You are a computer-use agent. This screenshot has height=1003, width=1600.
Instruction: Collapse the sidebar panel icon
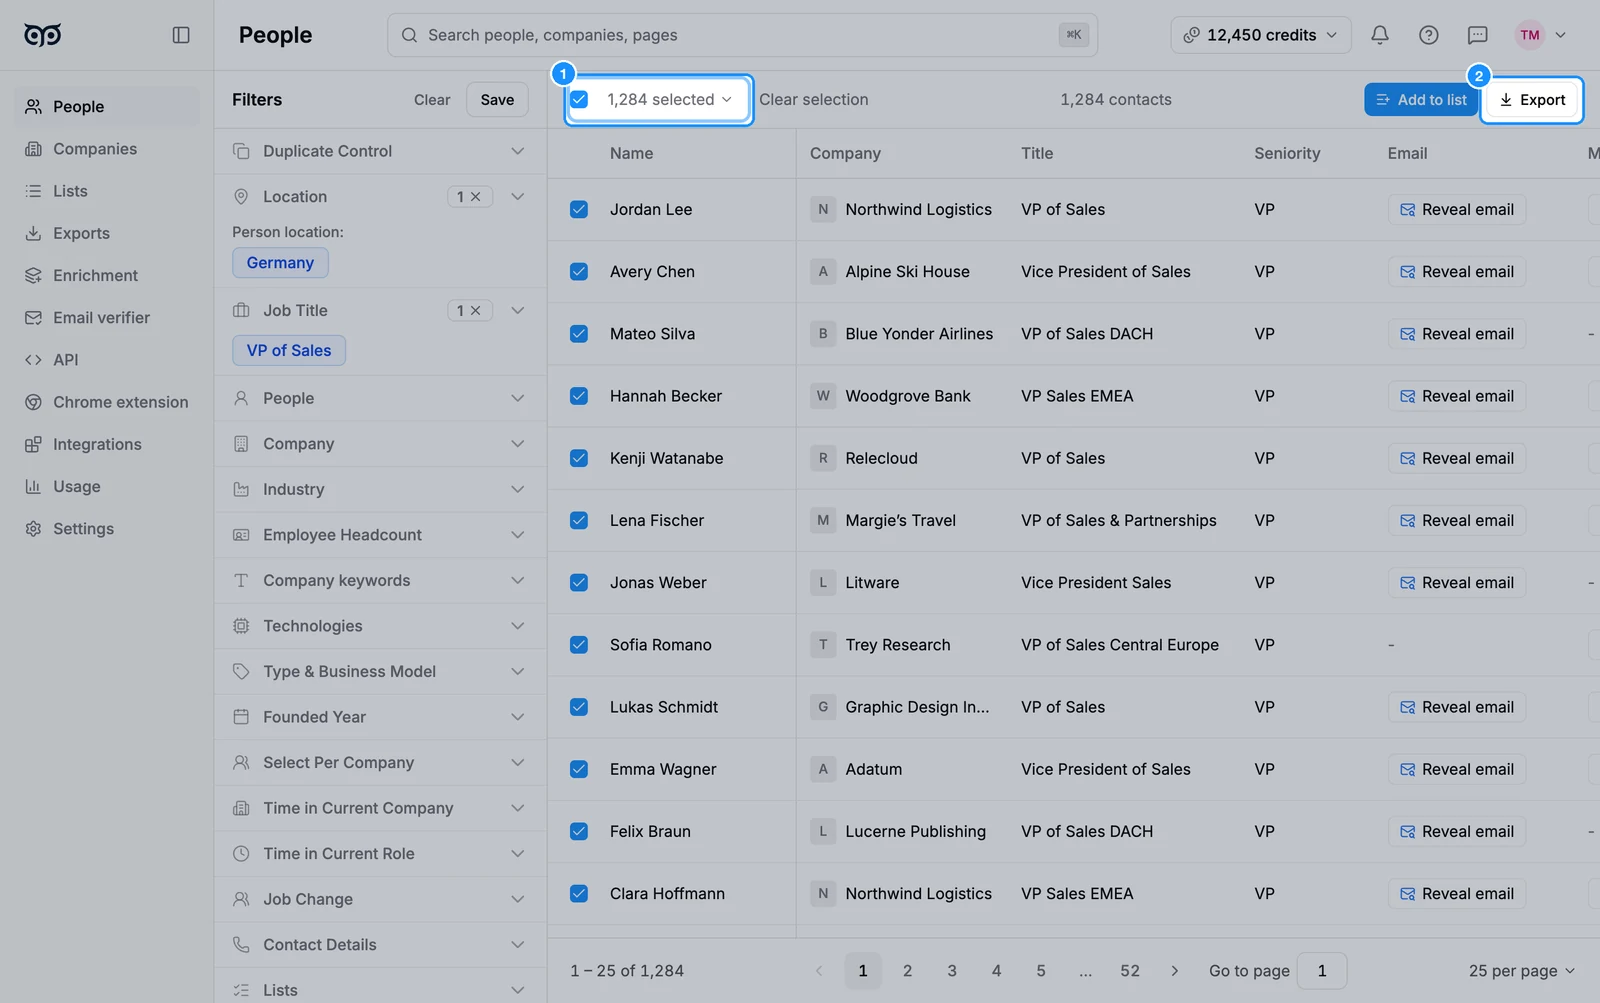coord(181,35)
